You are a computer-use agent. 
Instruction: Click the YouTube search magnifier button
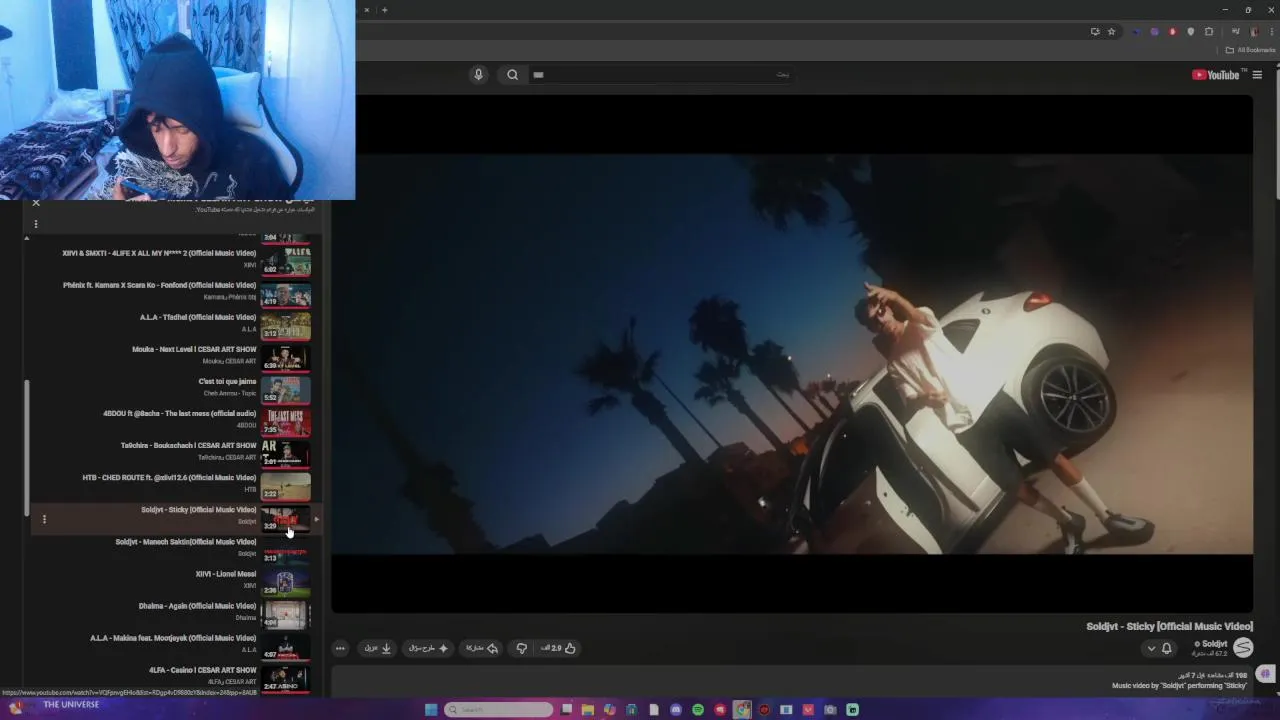click(x=512, y=74)
